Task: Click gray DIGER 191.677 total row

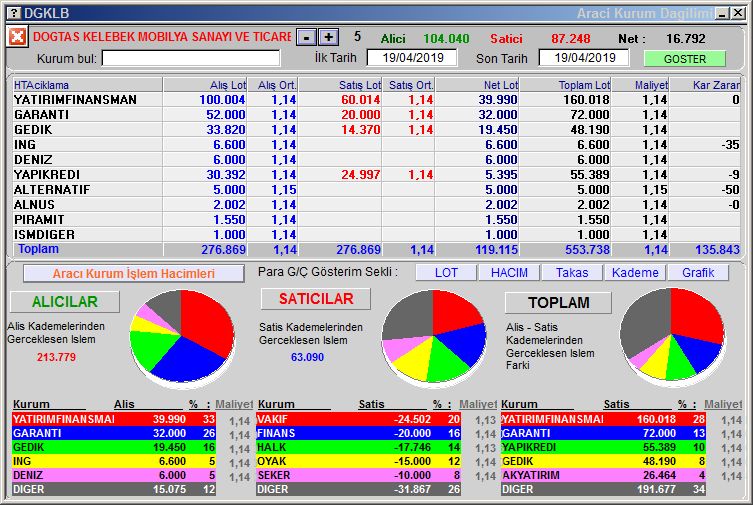Action: [603, 489]
